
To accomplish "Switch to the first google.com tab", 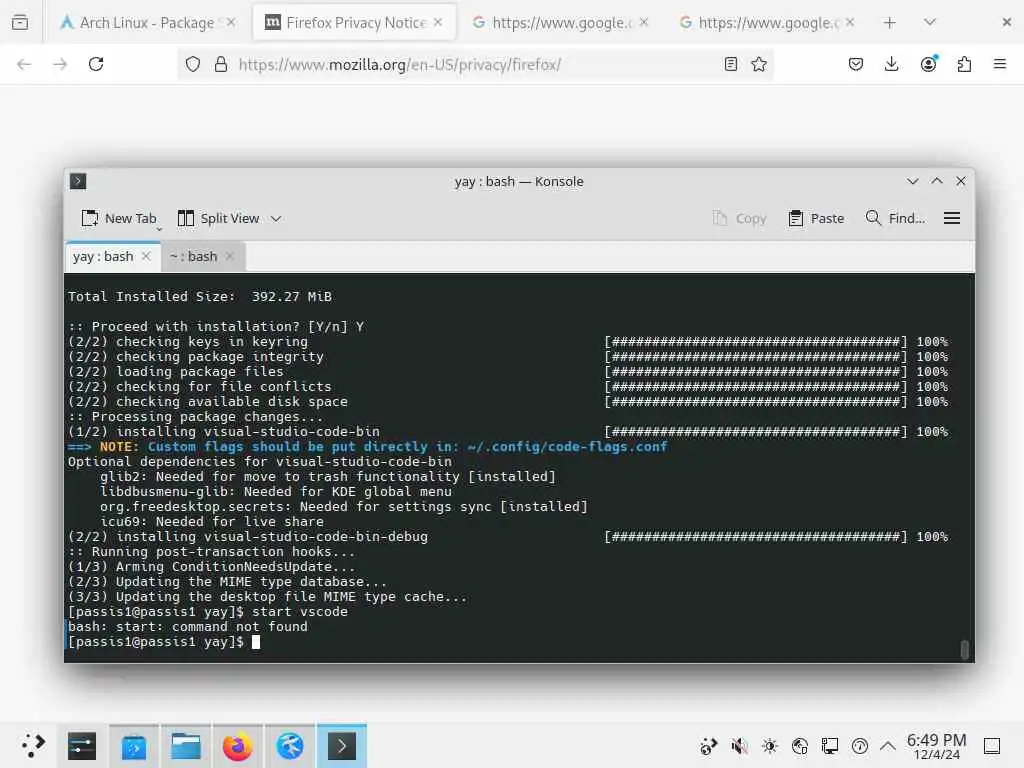I will [x=560, y=22].
